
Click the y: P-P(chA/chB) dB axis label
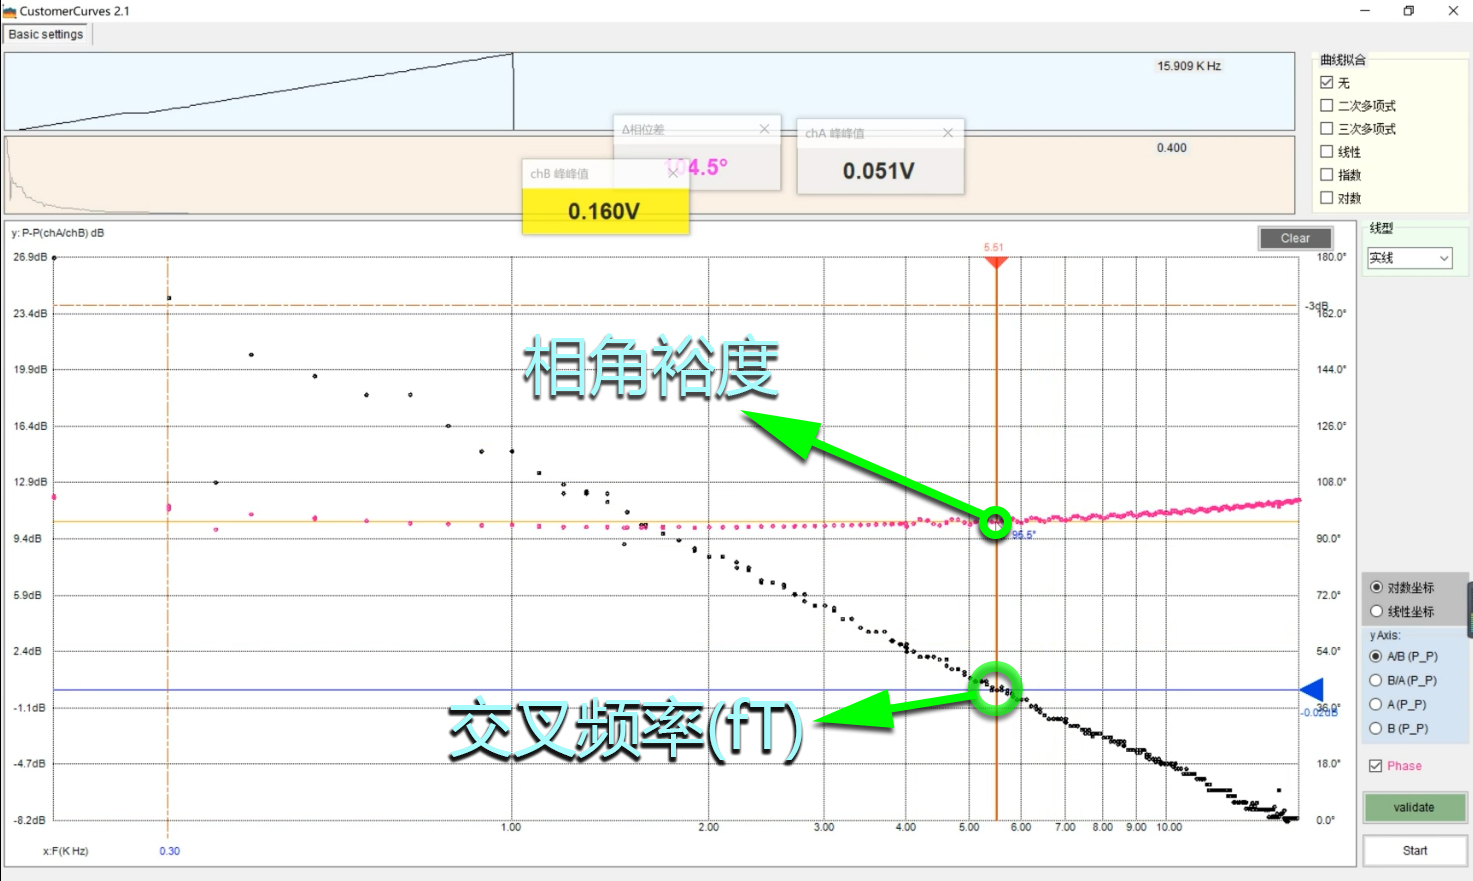(x=58, y=233)
